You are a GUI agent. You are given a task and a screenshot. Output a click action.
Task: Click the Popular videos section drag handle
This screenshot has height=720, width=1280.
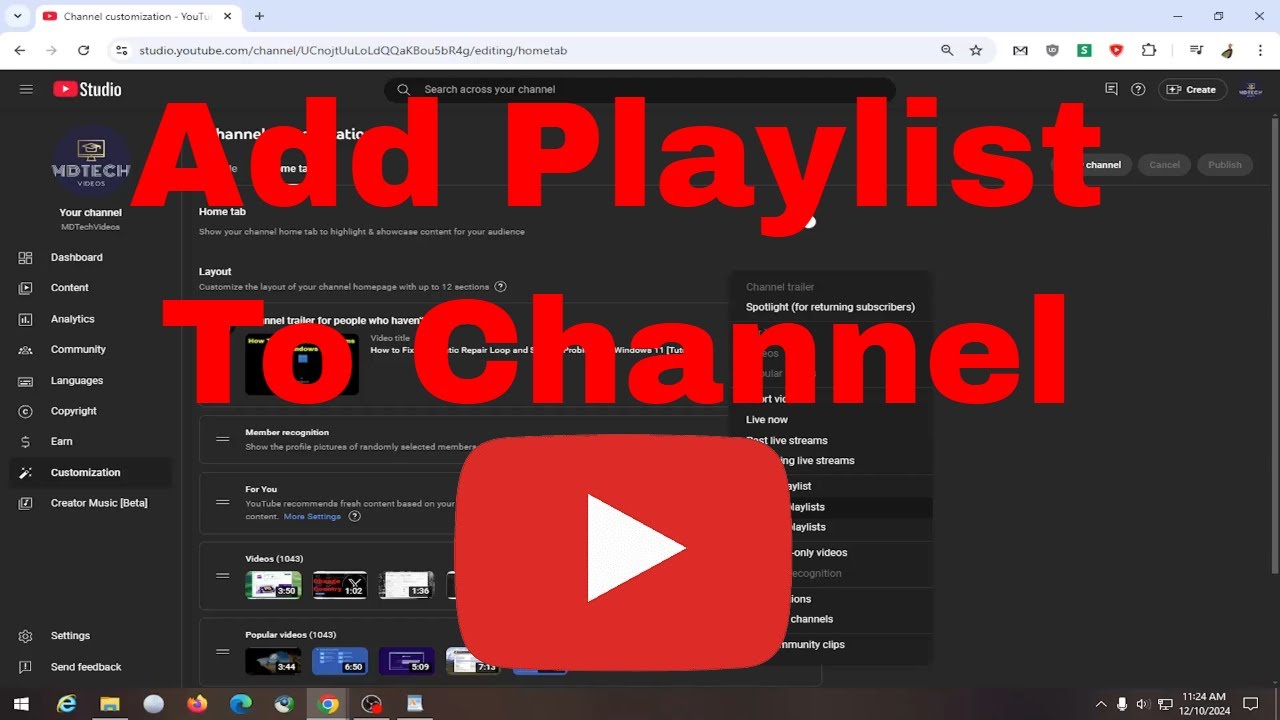pos(223,652)
